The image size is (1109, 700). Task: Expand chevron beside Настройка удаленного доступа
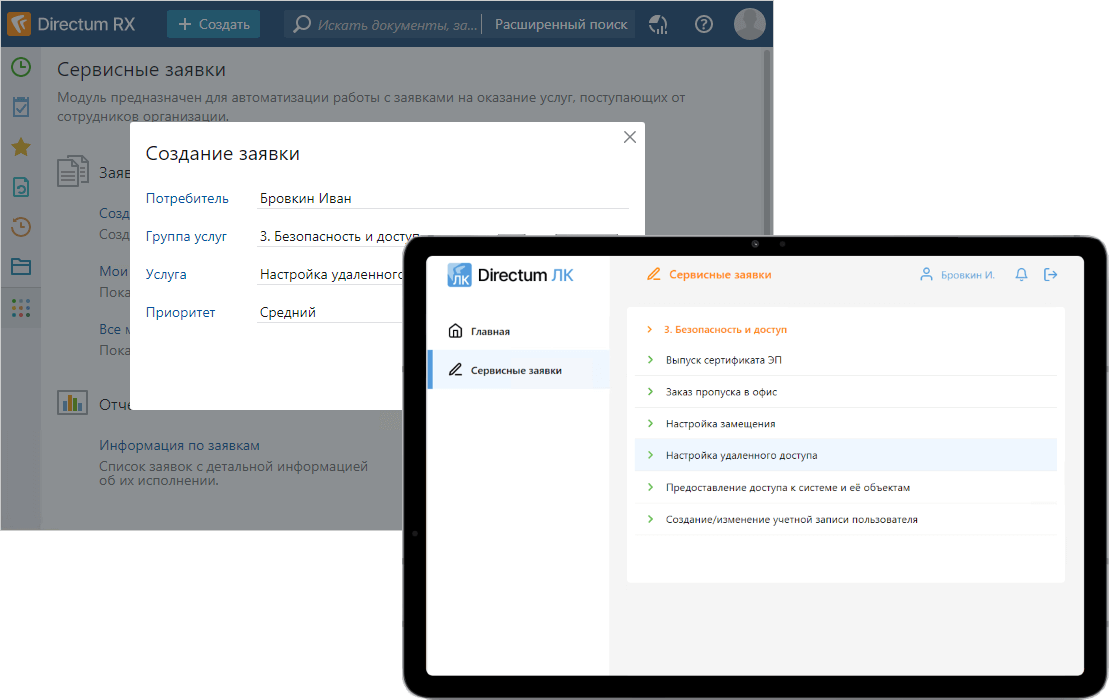click(x=650, y=455)
